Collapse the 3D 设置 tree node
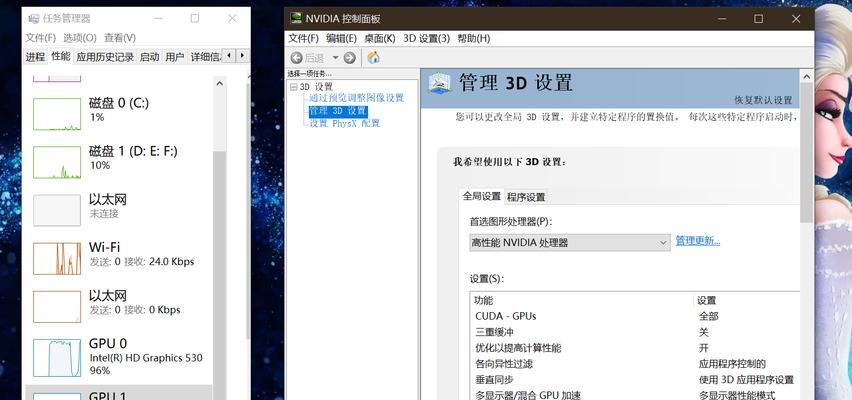 coord(293,87)
